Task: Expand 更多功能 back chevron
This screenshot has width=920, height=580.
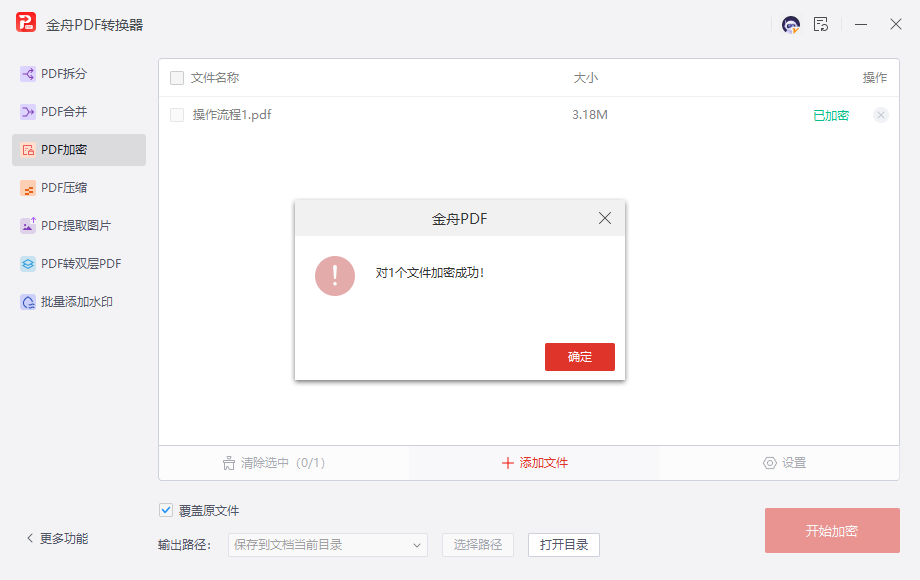Action: coord(30,538)
